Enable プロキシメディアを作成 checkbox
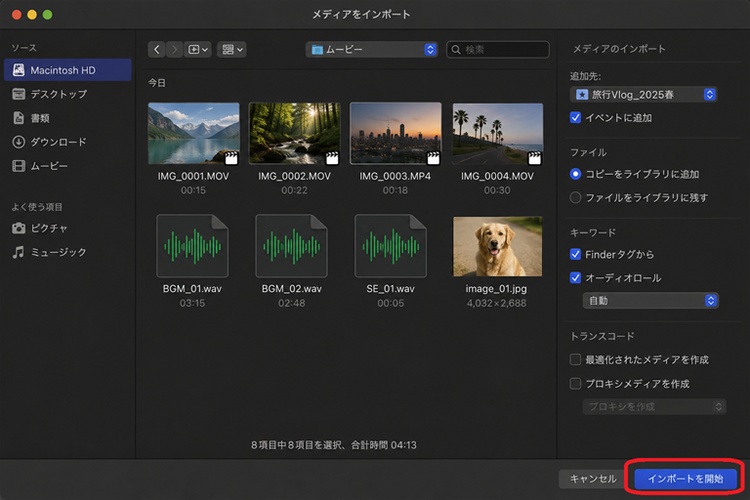The image size is (750, 500). point(575,383)
